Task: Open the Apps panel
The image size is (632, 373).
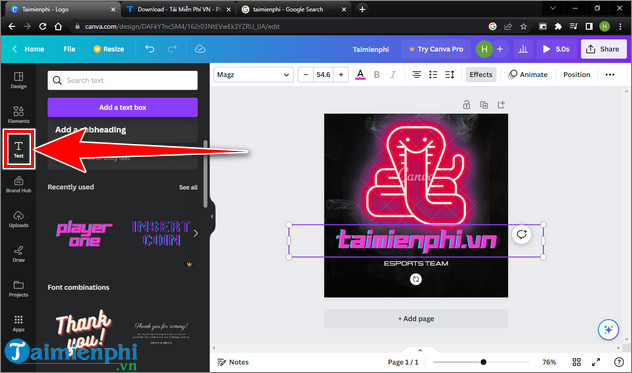Action: (19, 323)
